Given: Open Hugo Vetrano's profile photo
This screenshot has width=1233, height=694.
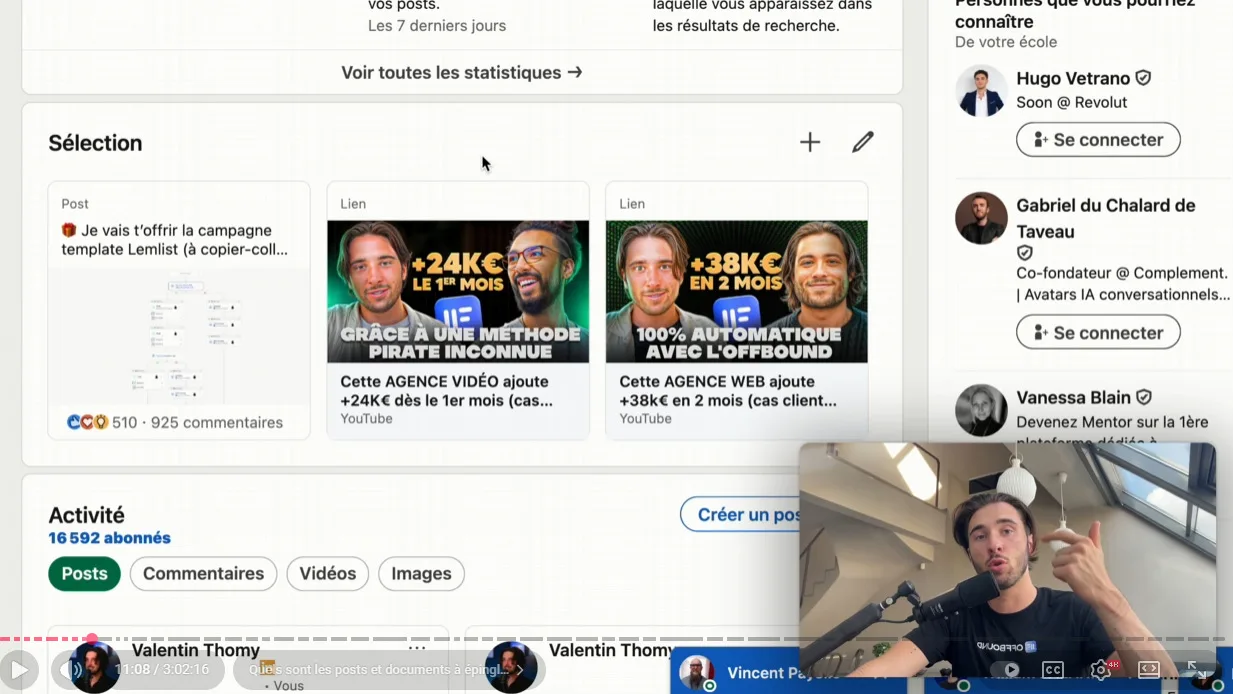Looking at the screenshot, I should click(981, 91).
